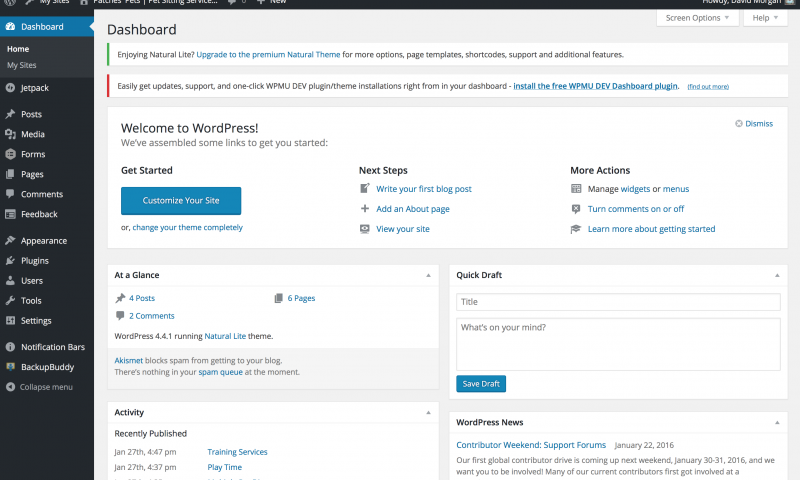This screenshot has width=800, height=480.
Task: Click the widgets link in More Actions
Action: [635, 189]
